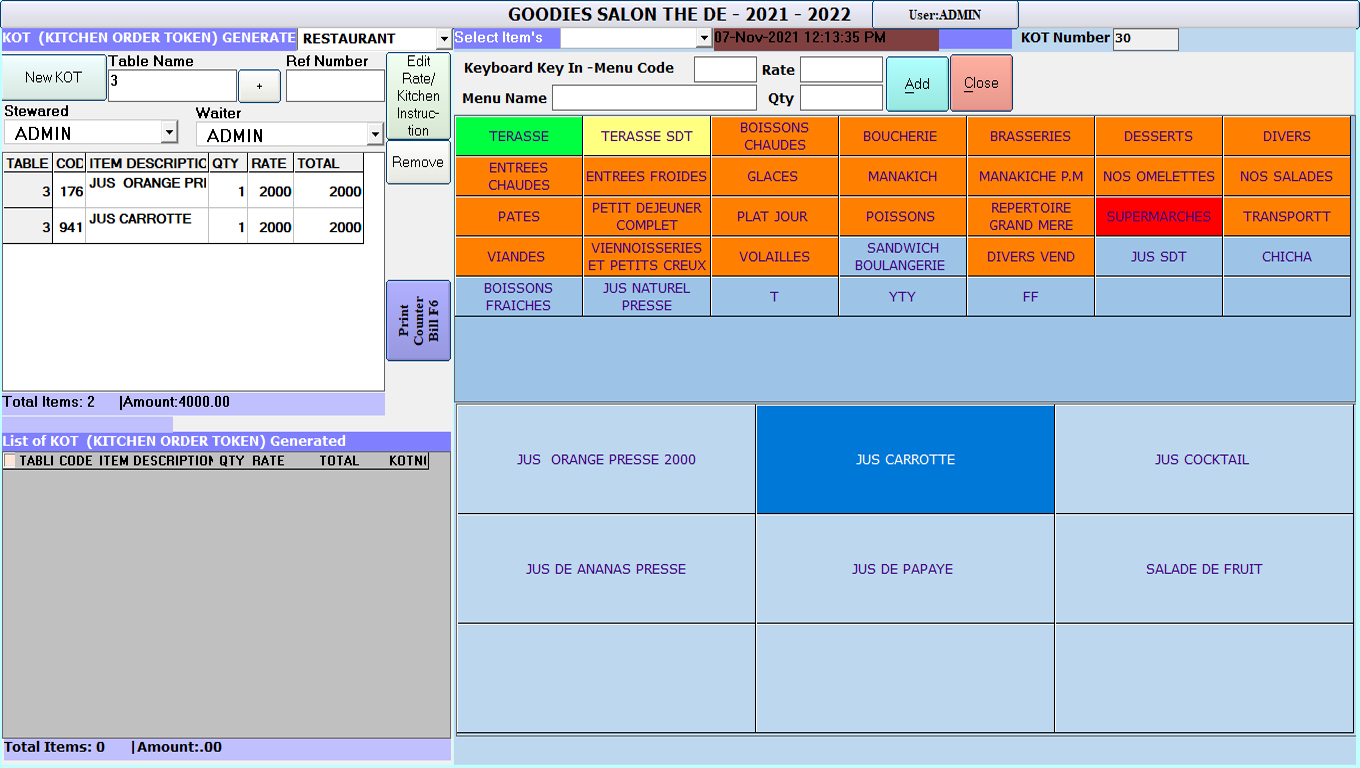1360x768 pixels.
Task: Add the JUS CARROTTE item tile
Action: [905, 459]
